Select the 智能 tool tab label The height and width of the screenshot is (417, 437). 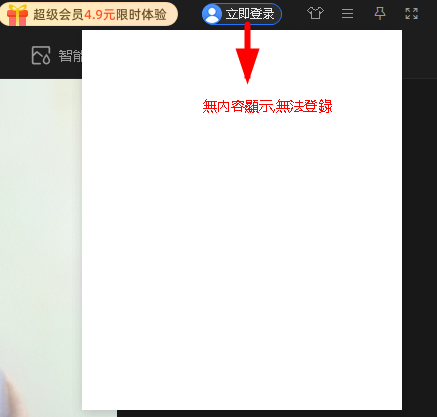coord(70,56)
